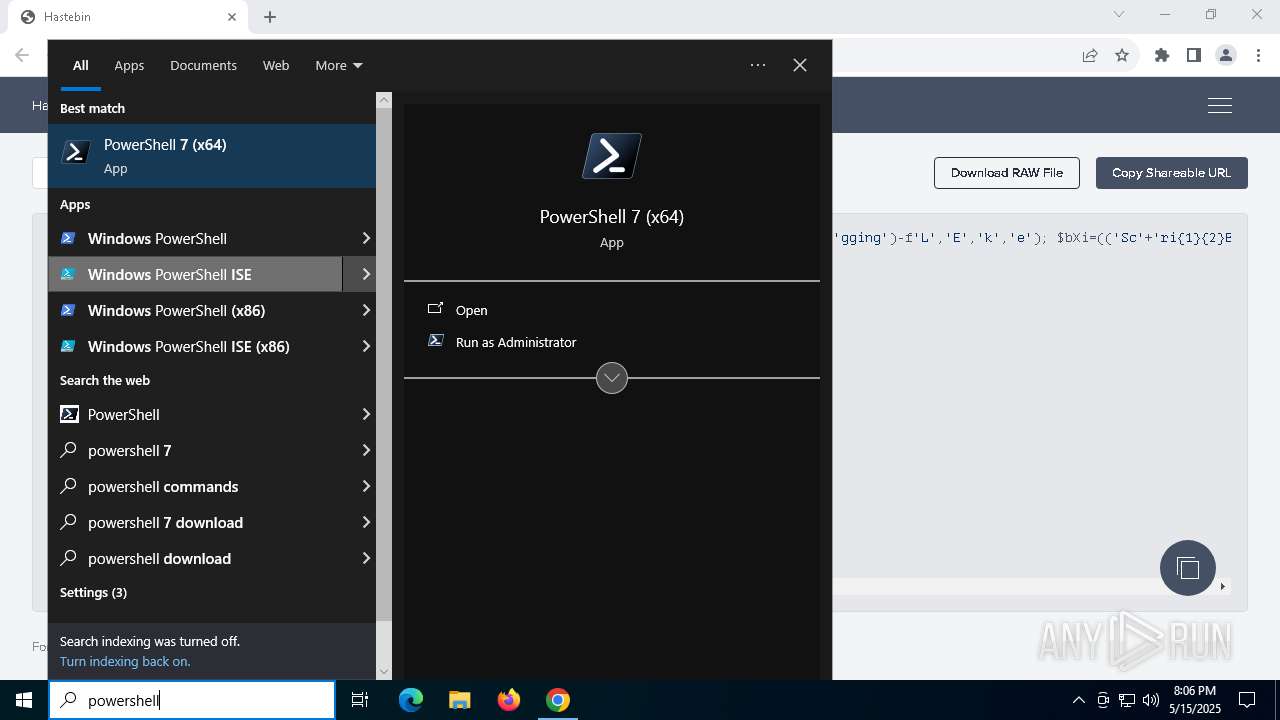The image size is (1280, 720).
Task: Choose Run as Administrator for PowerShell 7
Action: 516,342
